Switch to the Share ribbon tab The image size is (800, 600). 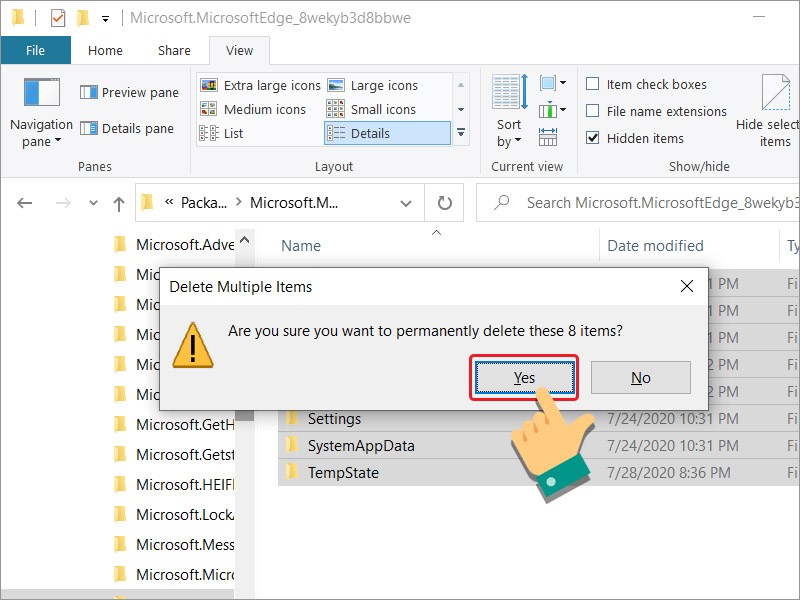click(174, 50)
